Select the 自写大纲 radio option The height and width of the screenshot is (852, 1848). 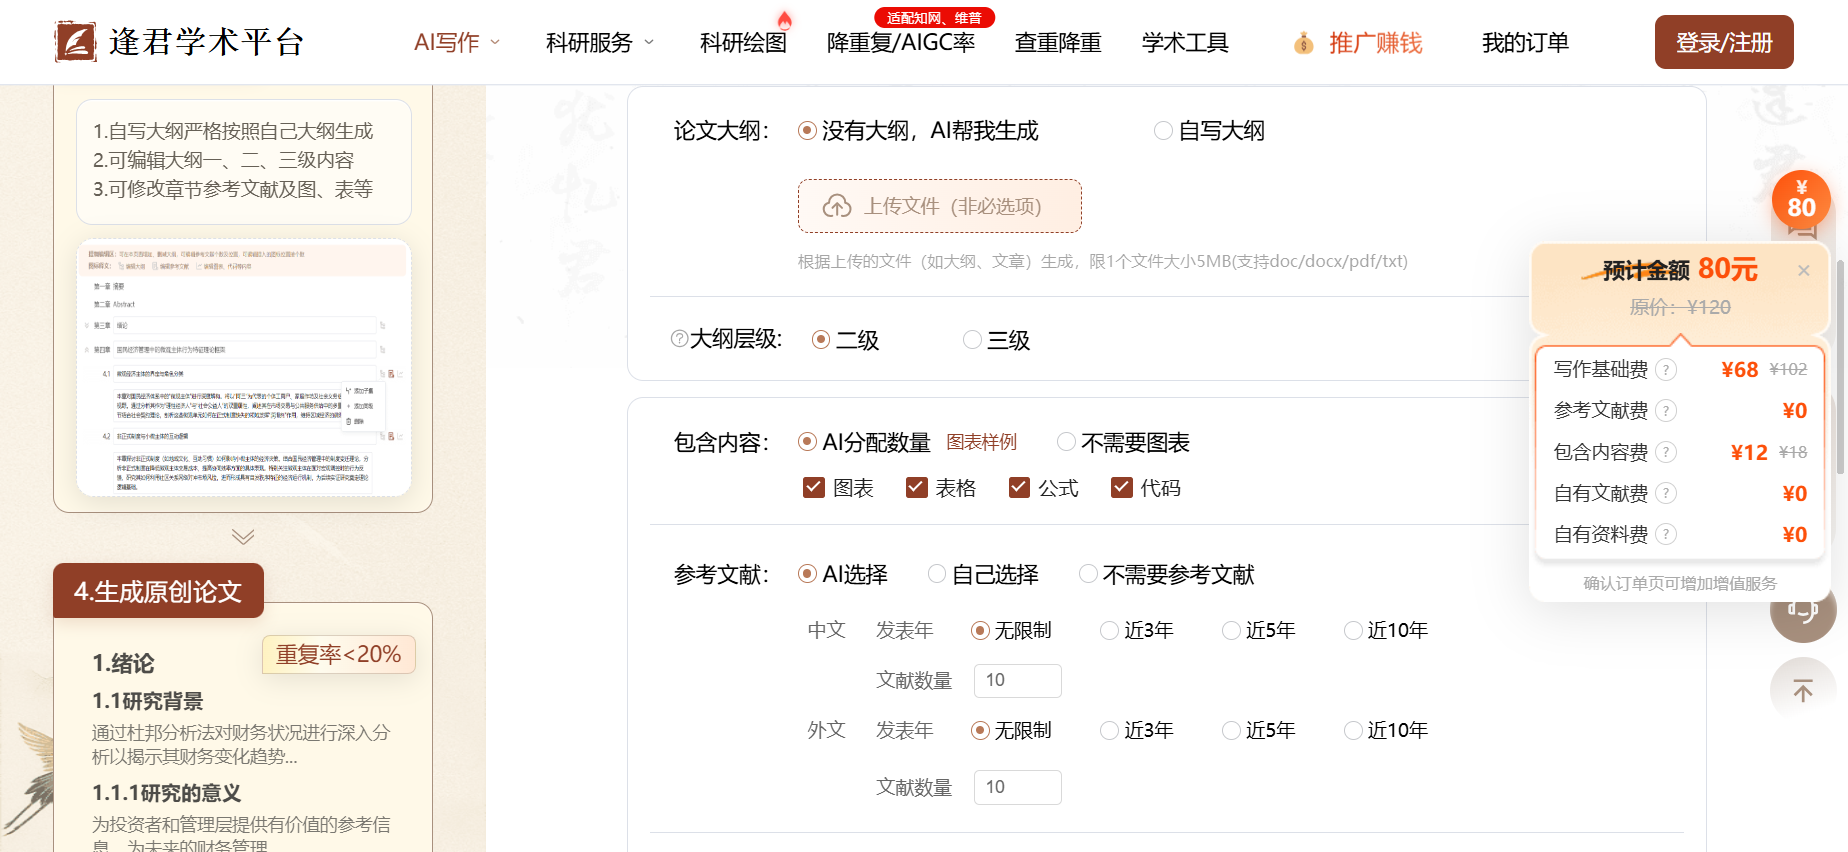tap(1209, 131)
